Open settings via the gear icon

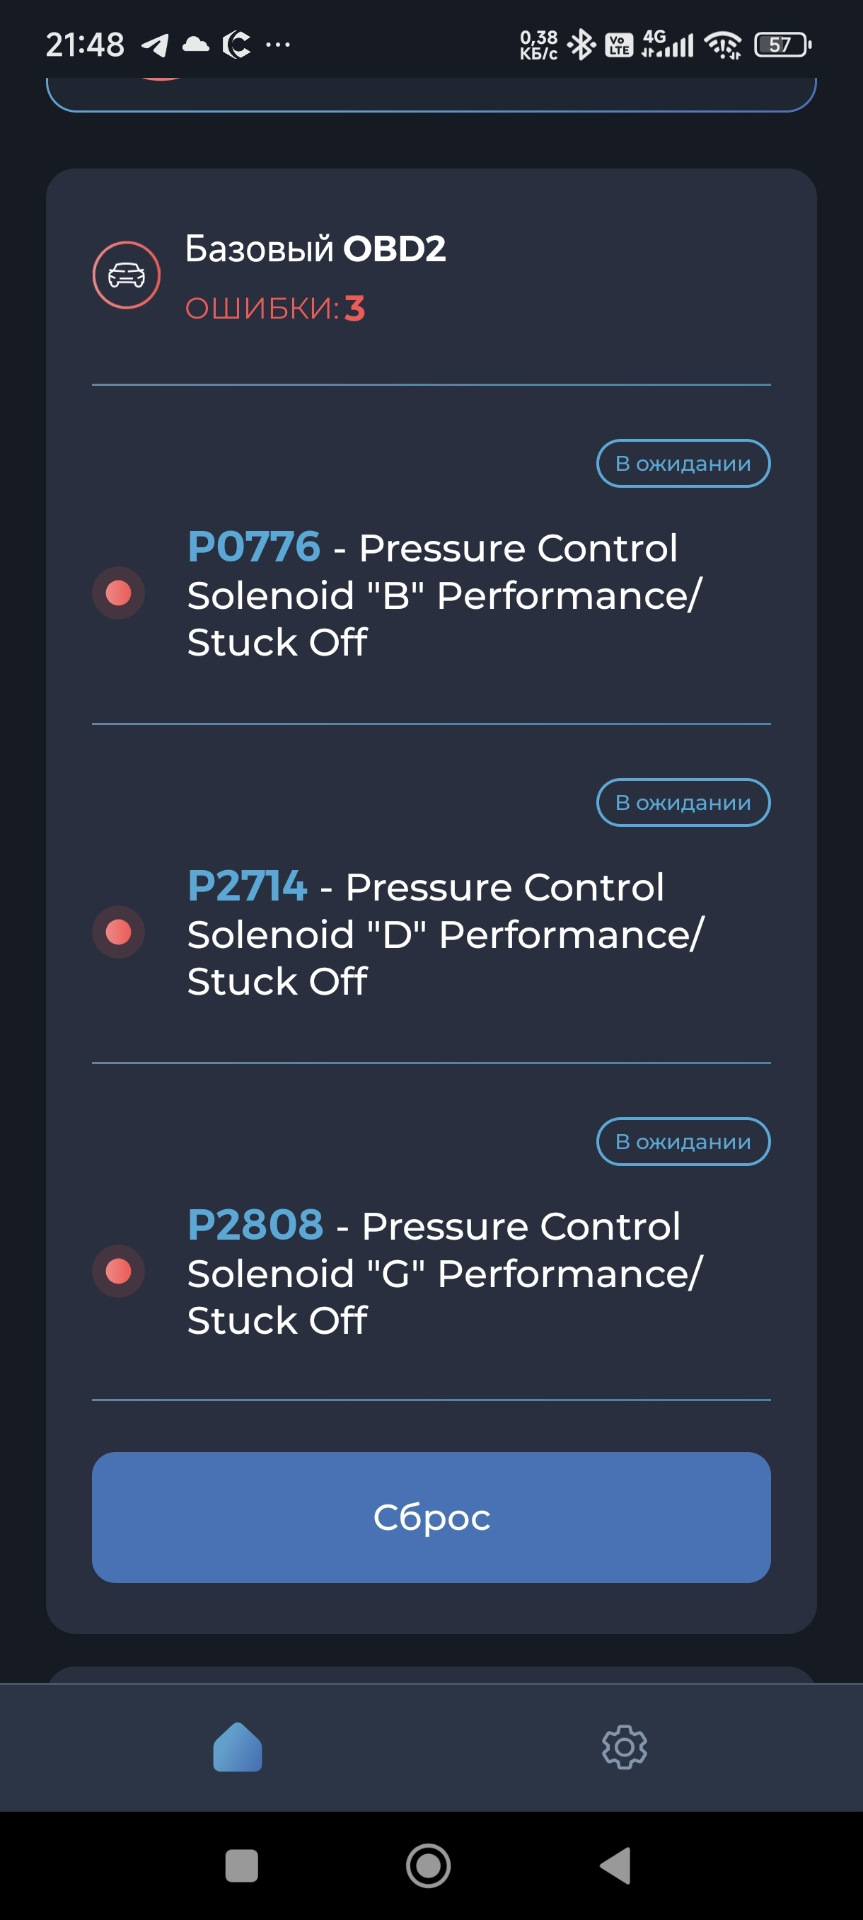[x=624, y=1747]
